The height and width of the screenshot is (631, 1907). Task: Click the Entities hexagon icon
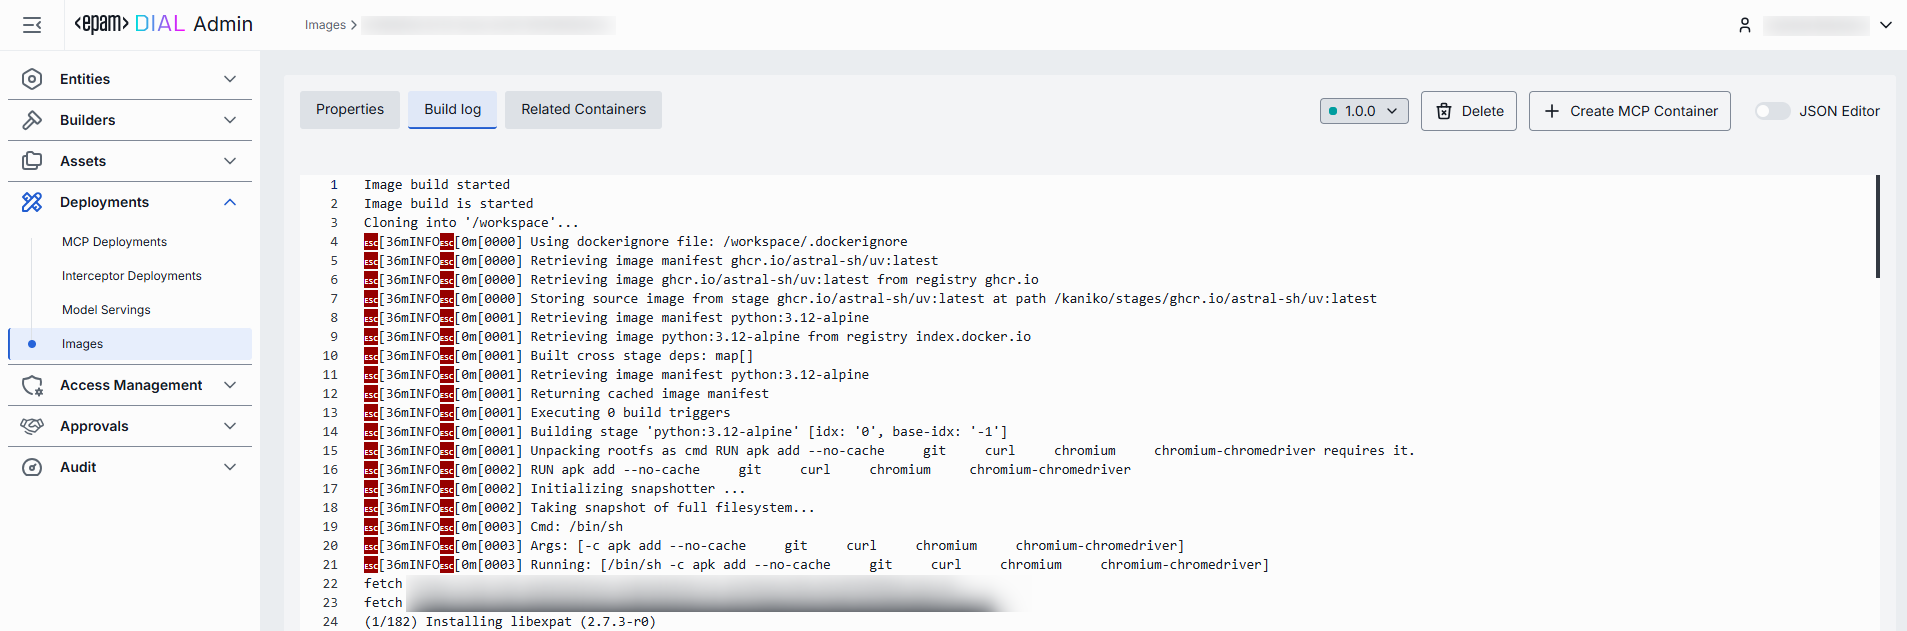point(32,79)
